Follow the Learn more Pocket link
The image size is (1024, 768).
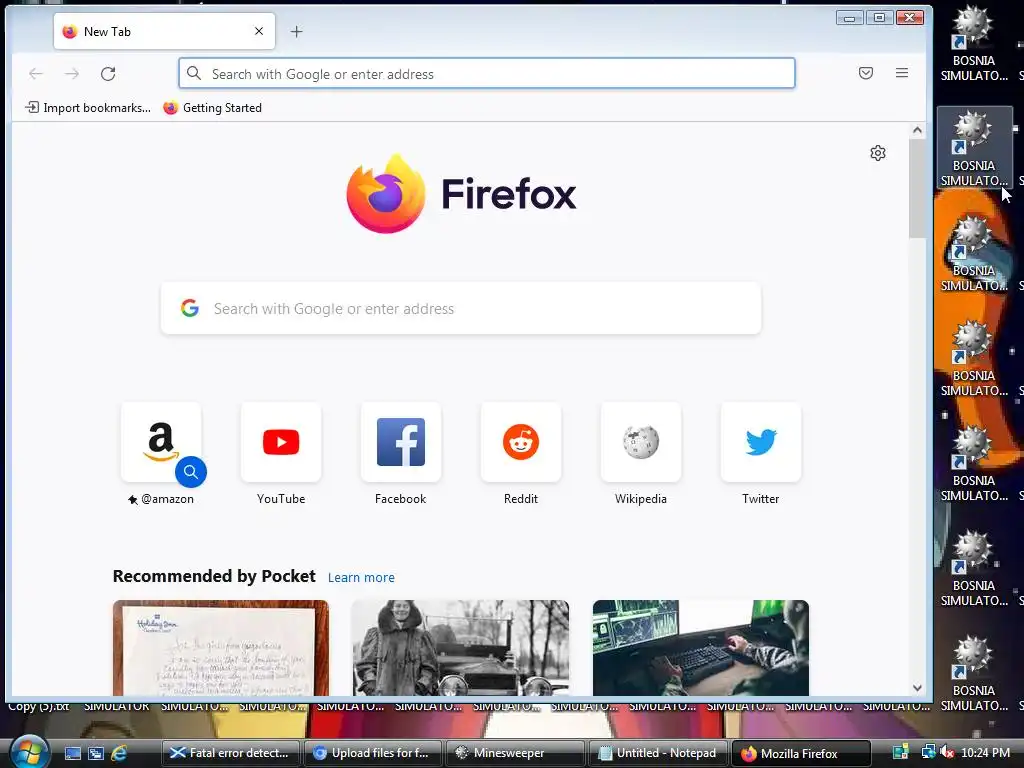pyautogui.click(x=361, y=577)
